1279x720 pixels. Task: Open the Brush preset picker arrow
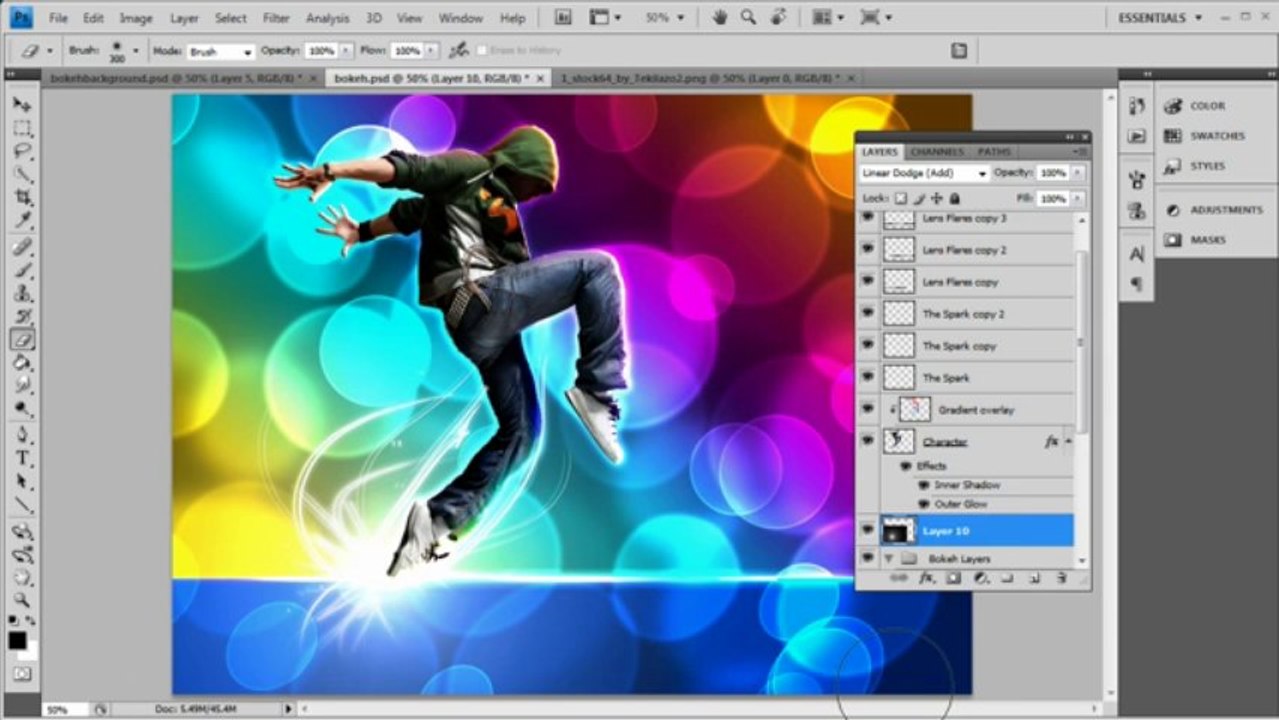point(138,50)
